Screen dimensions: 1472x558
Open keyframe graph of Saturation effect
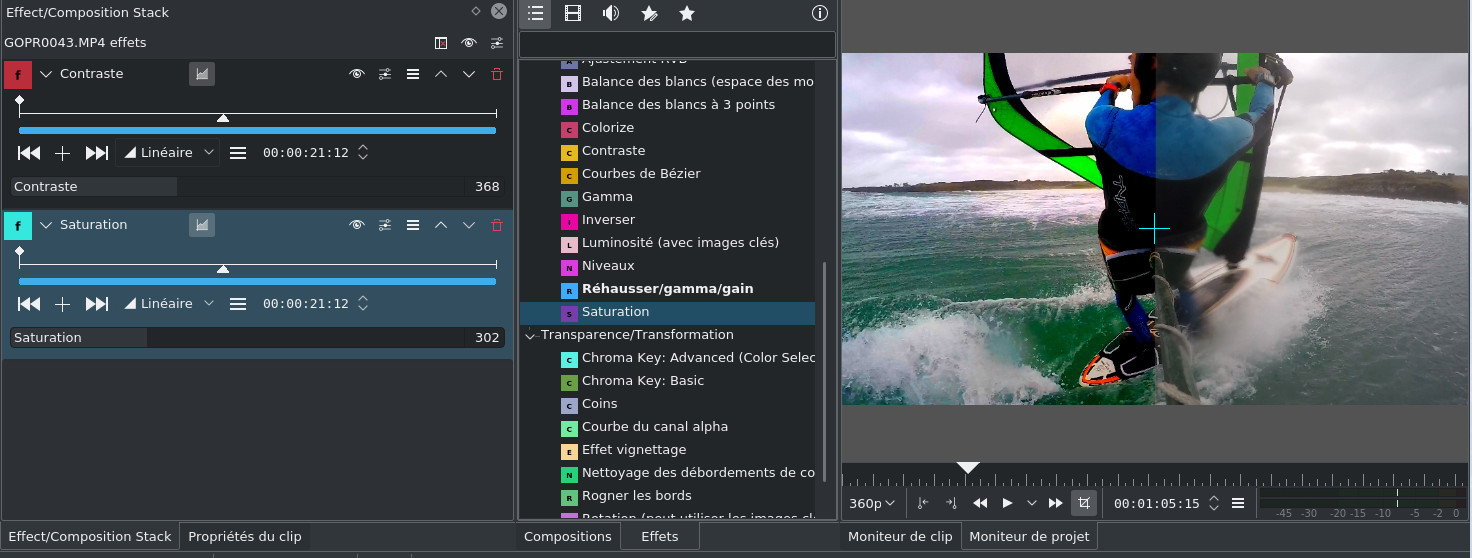coord(202,225)
